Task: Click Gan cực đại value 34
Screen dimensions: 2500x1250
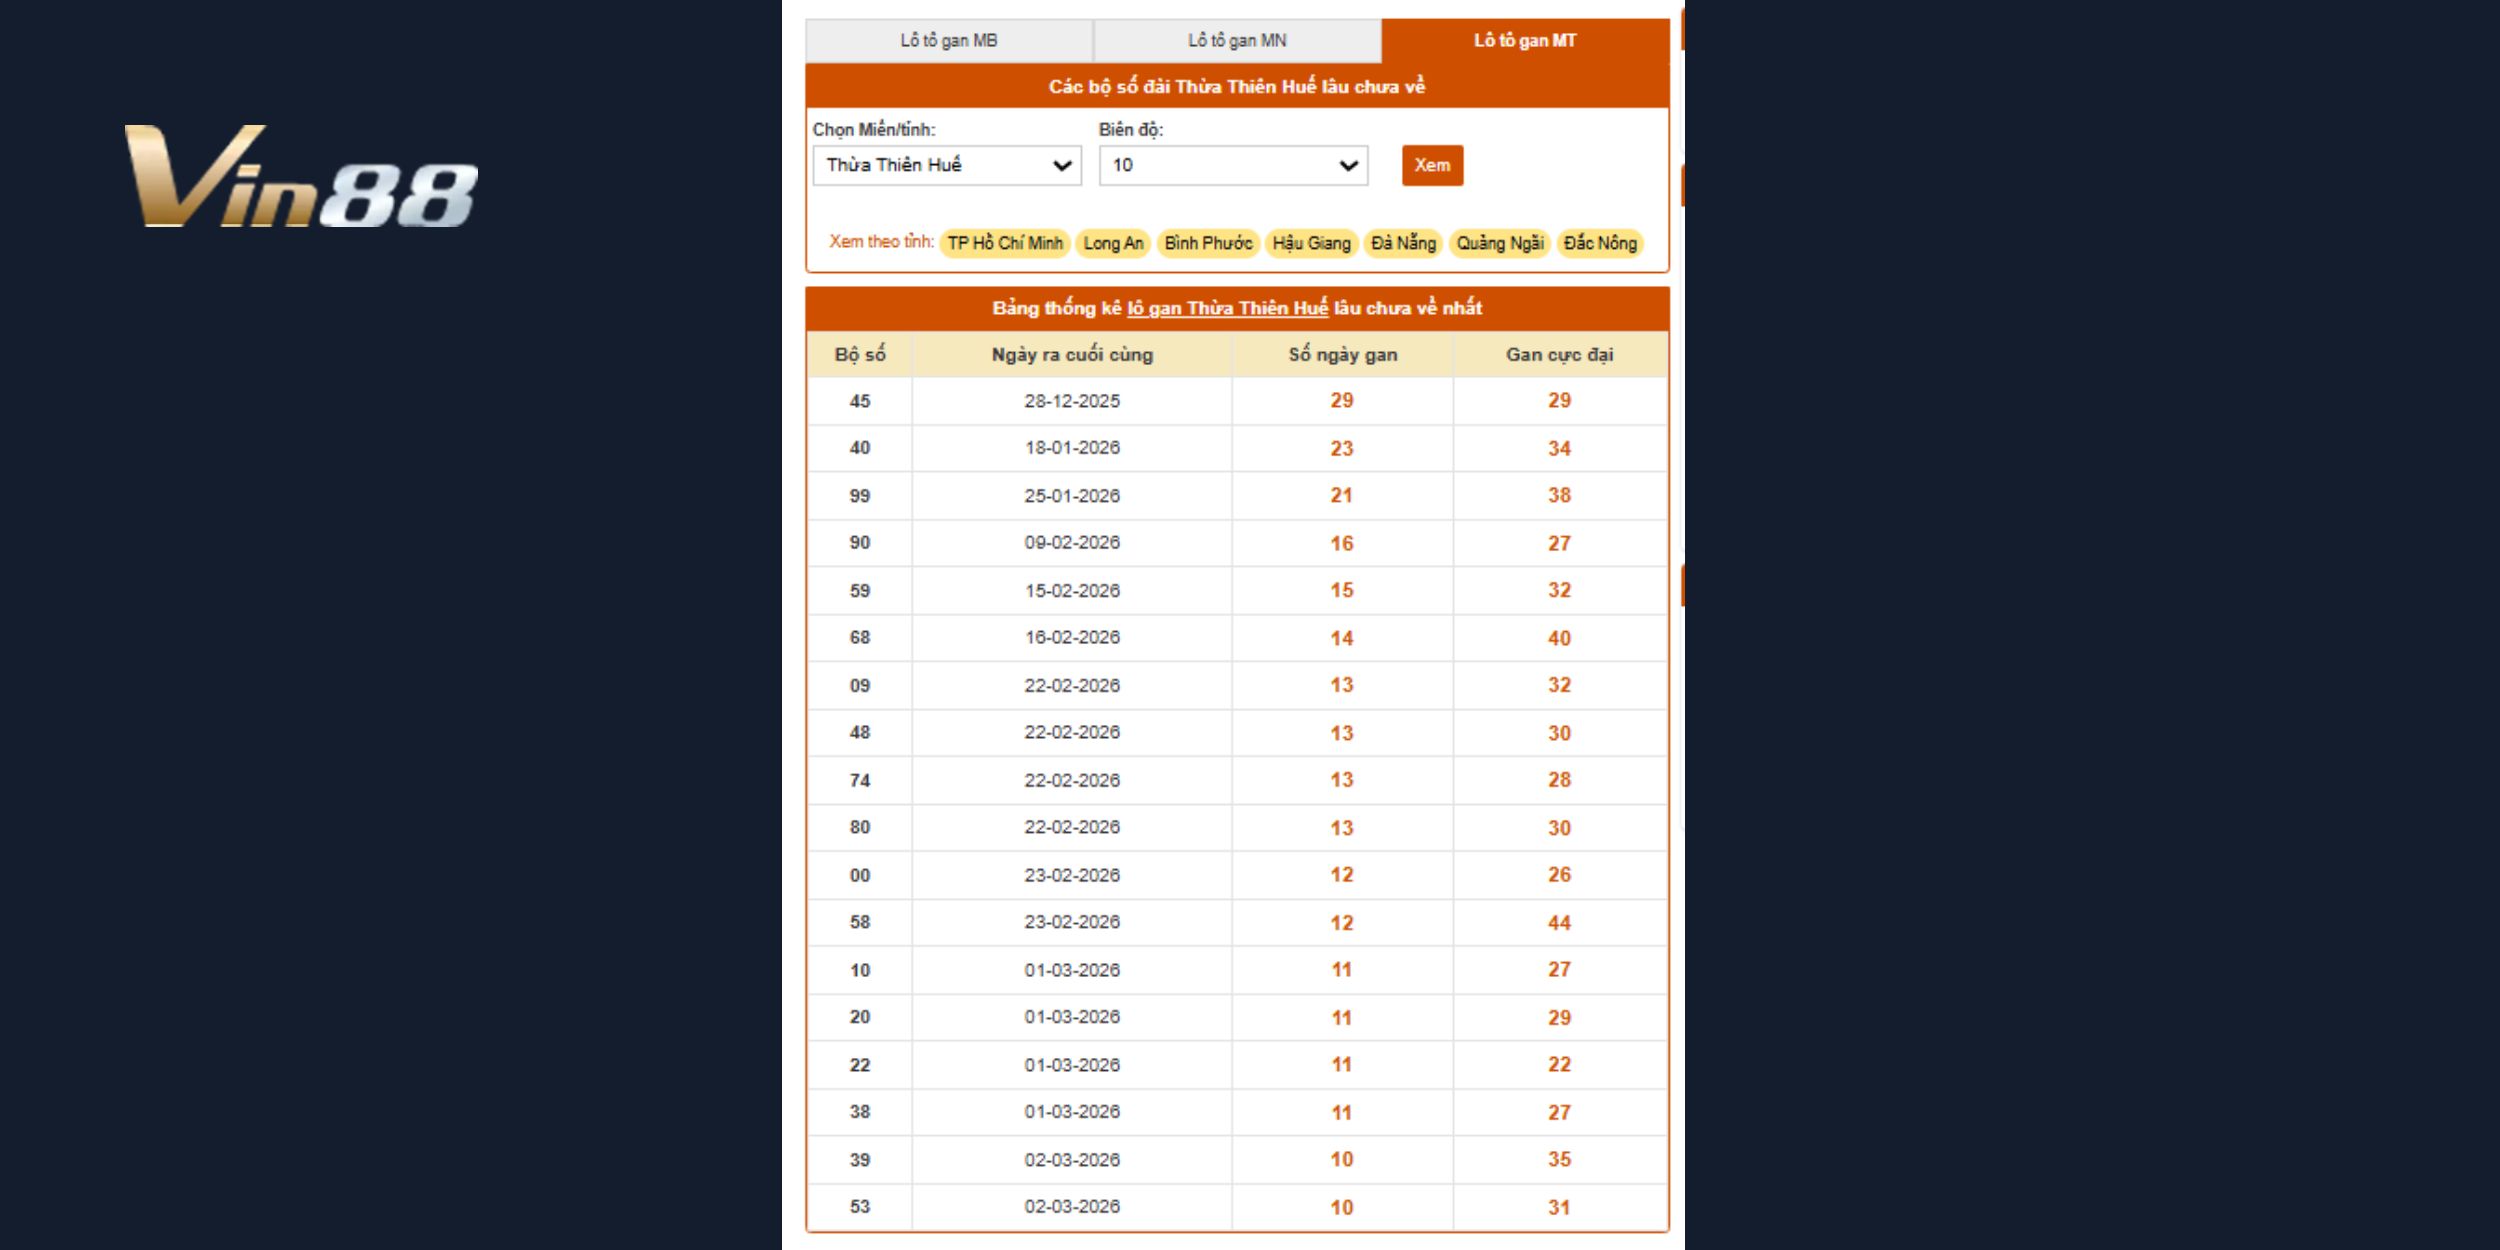Action: pos(1559,449)
